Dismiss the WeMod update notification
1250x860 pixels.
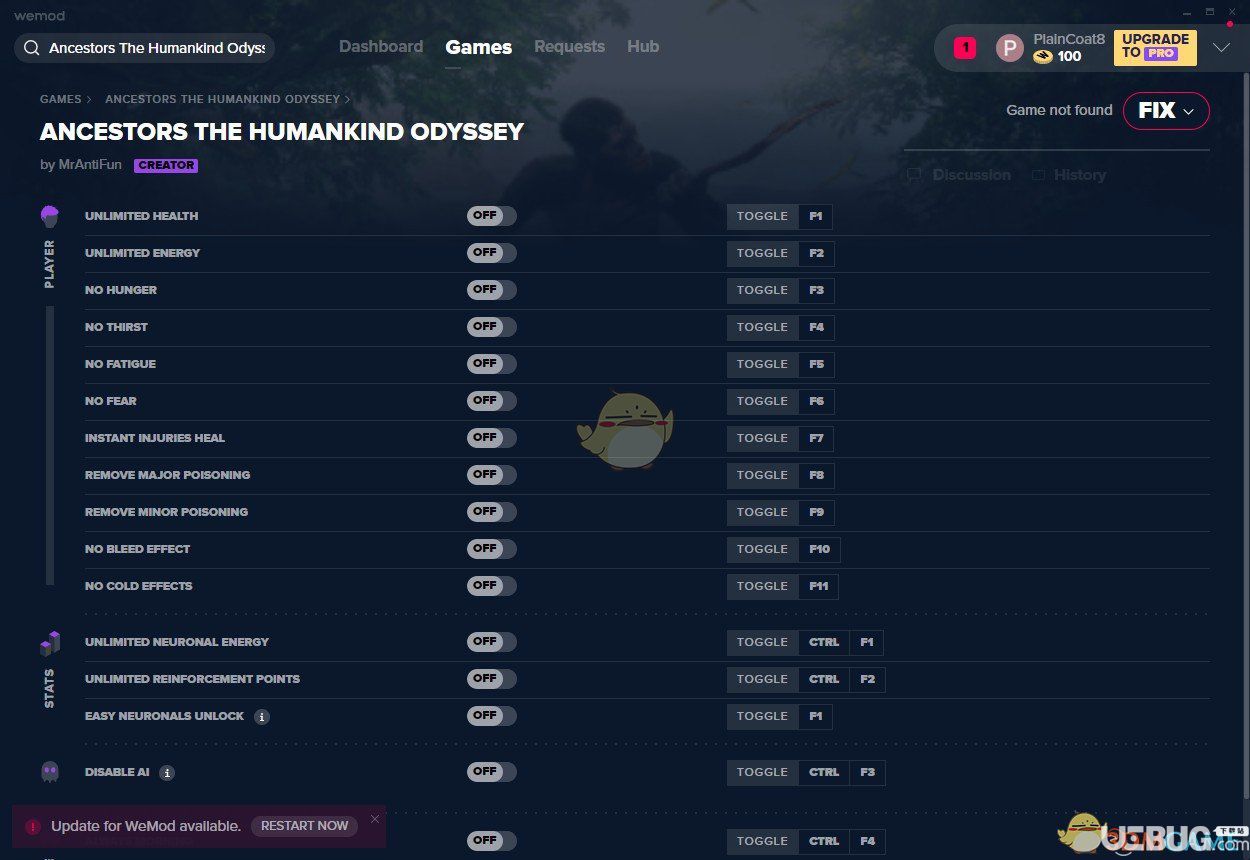(x=375, y=819)
